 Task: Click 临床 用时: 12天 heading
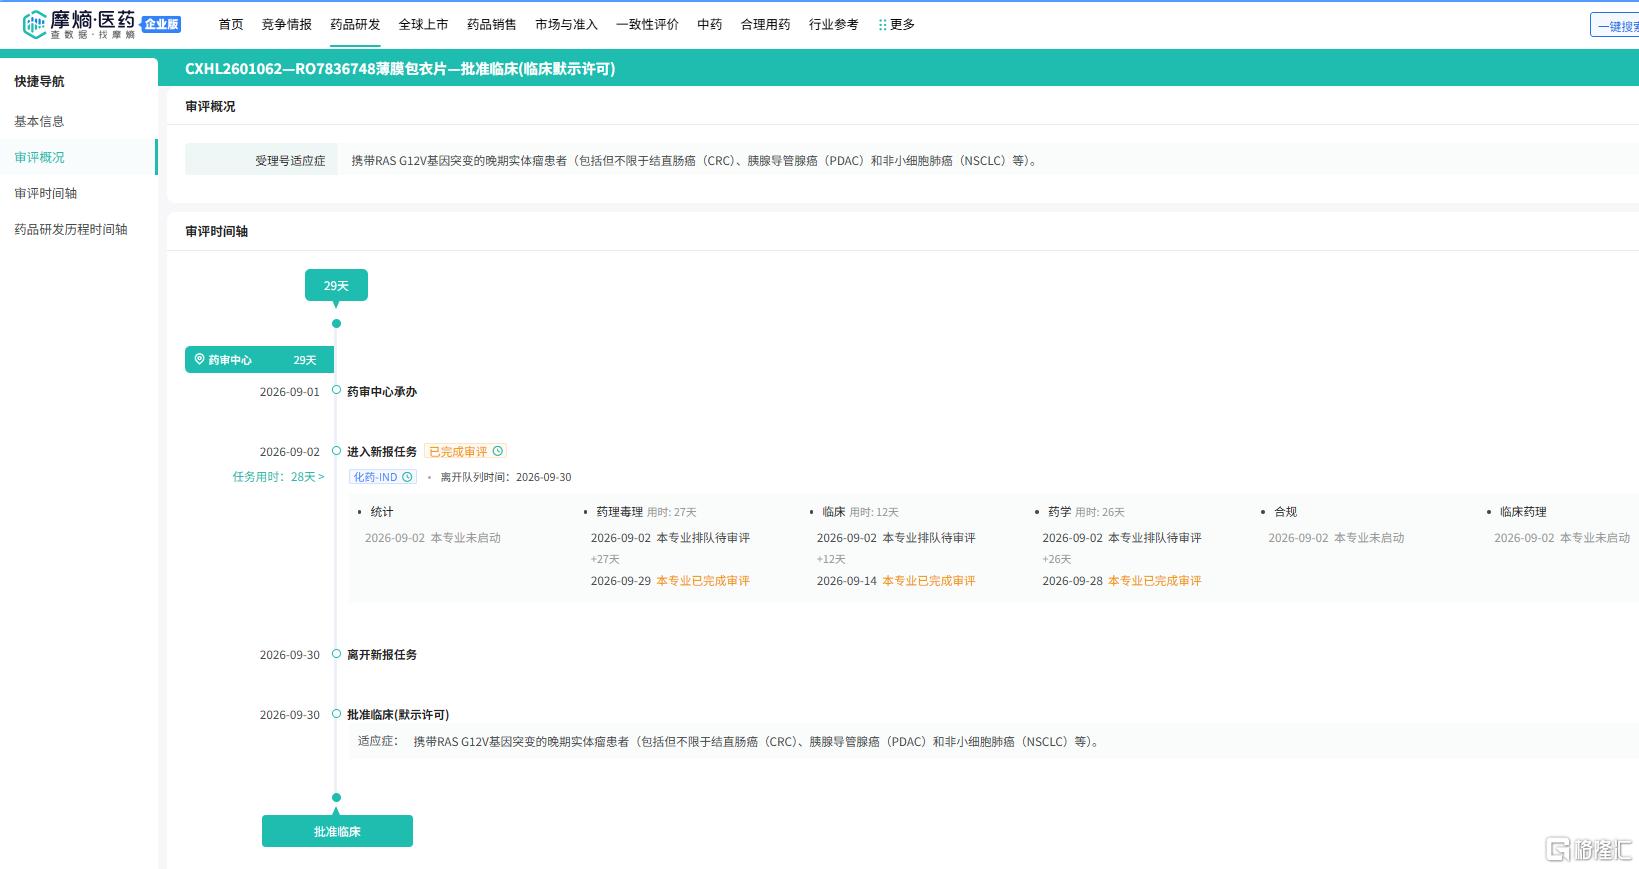(860, 512)
